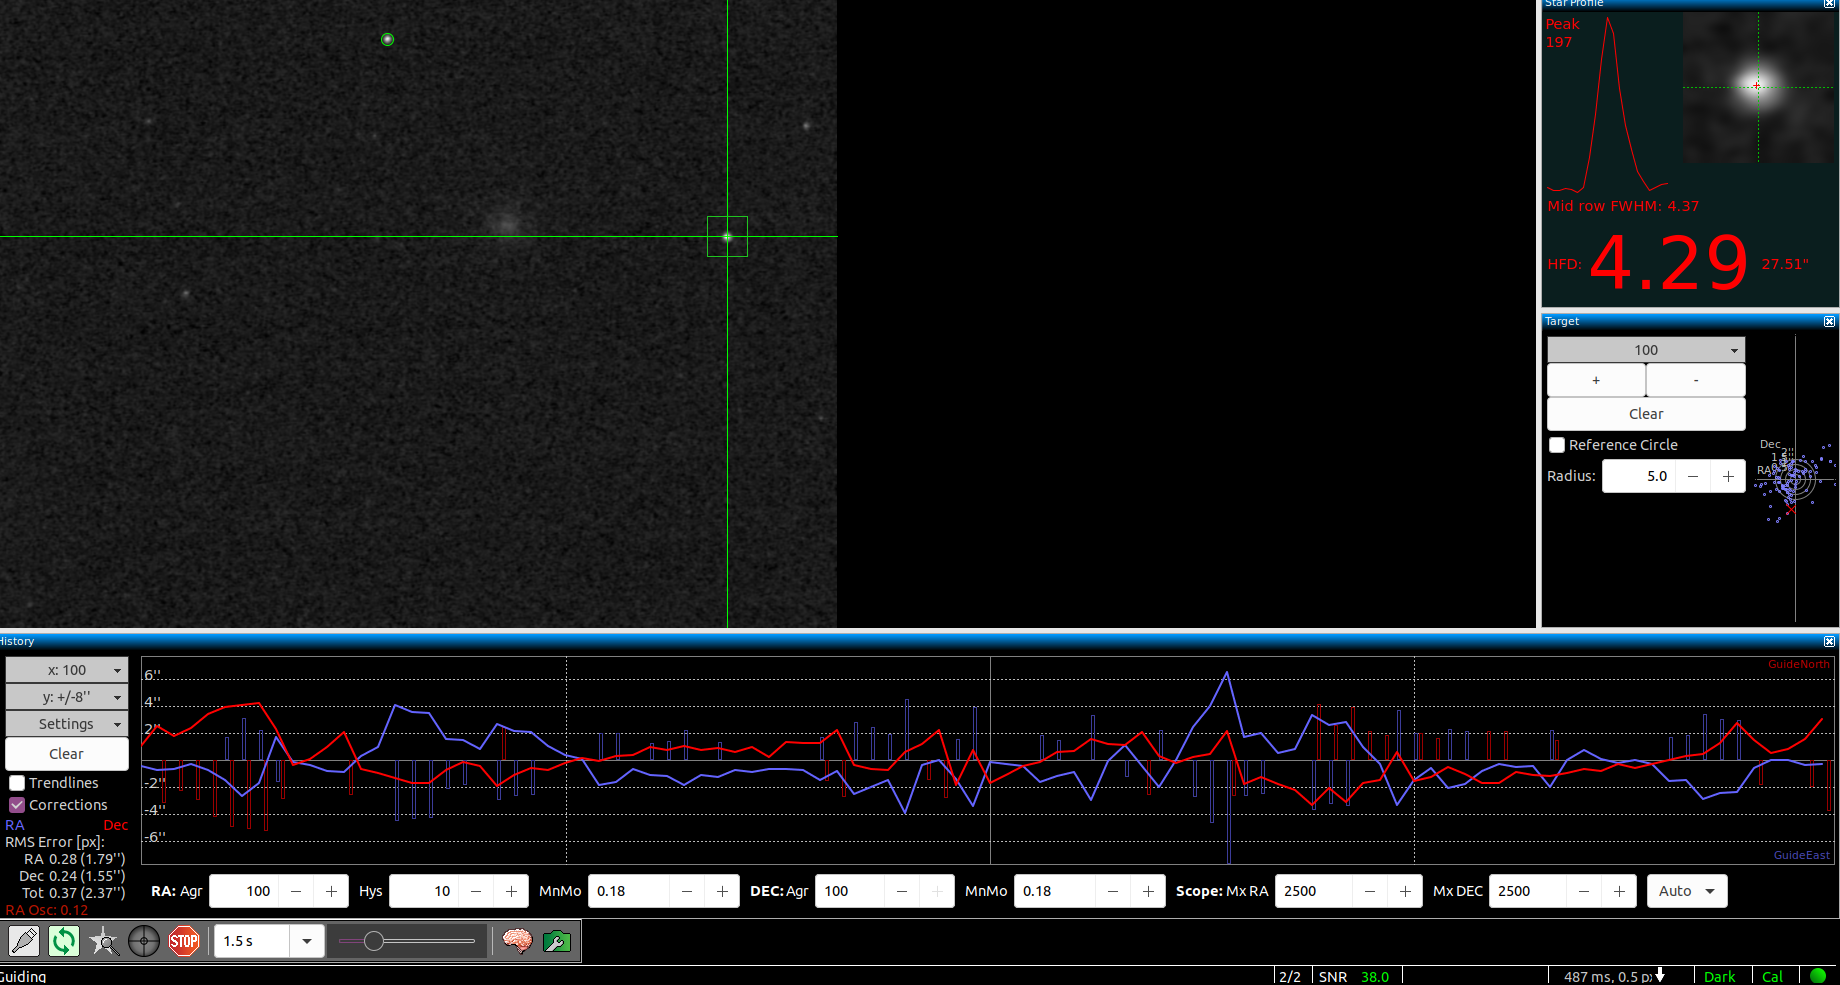
Task: Open camera settings wrench icon
Action: 557,941
